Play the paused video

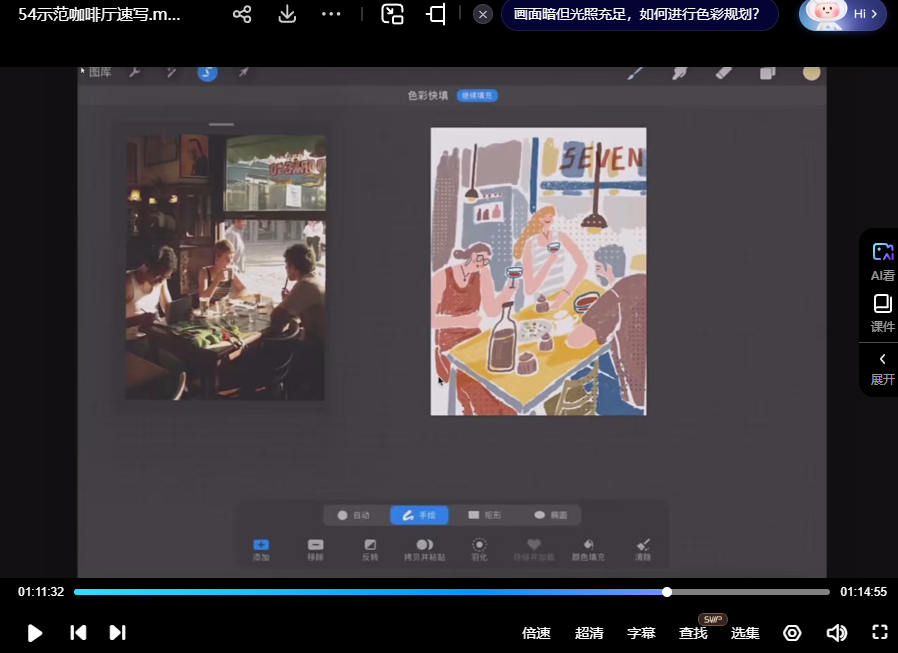[x=35, y=633]
